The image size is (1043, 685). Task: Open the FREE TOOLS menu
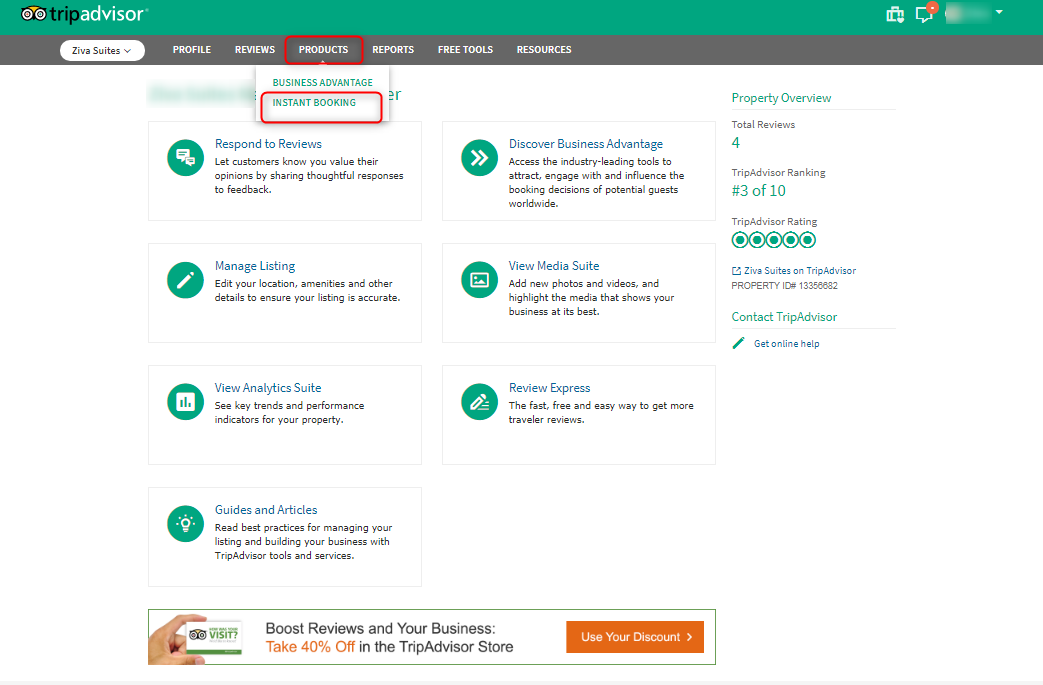pos(465,50)
